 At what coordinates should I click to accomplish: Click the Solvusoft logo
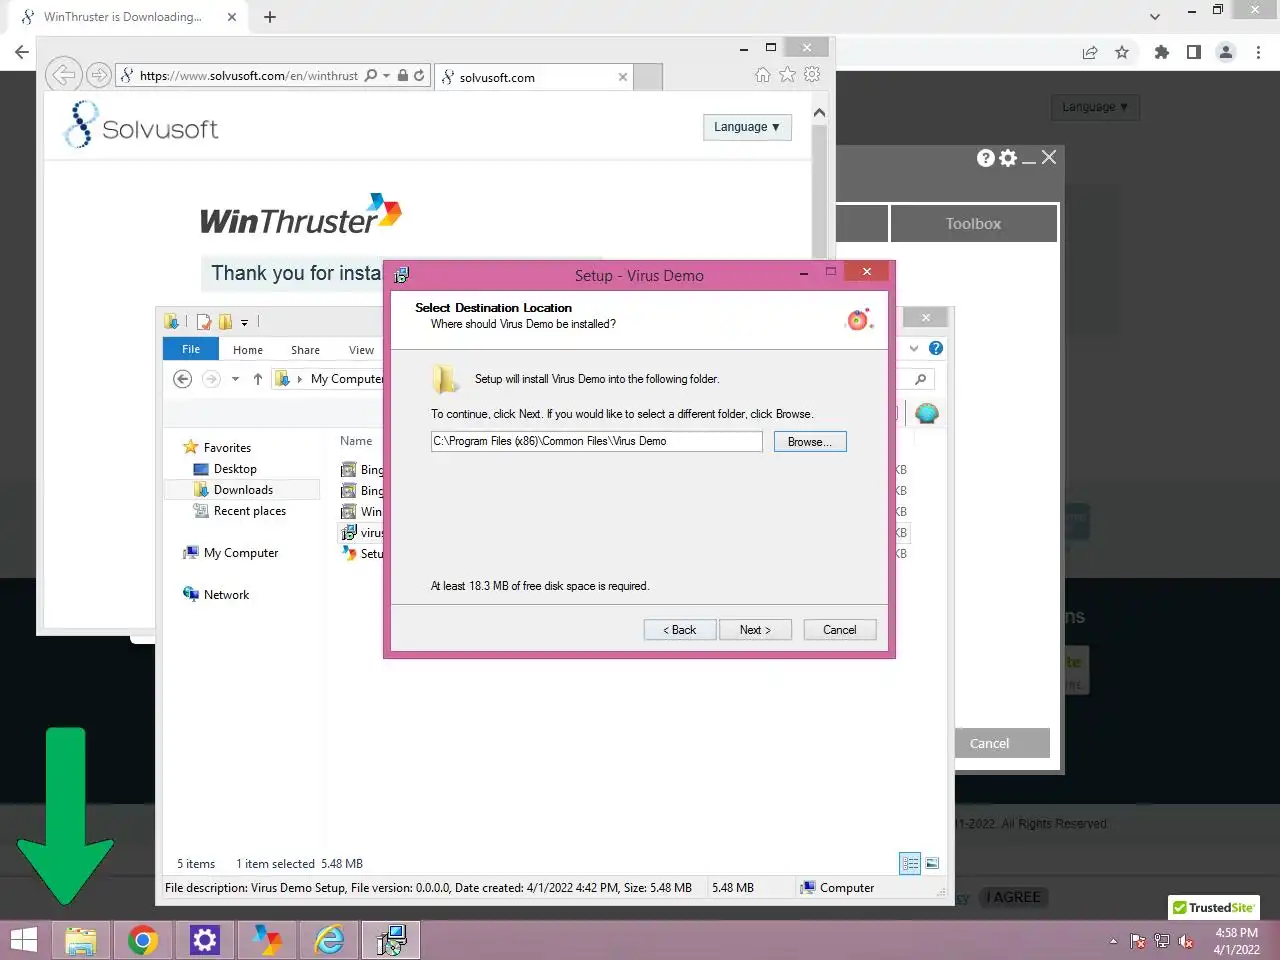point(141,125)
